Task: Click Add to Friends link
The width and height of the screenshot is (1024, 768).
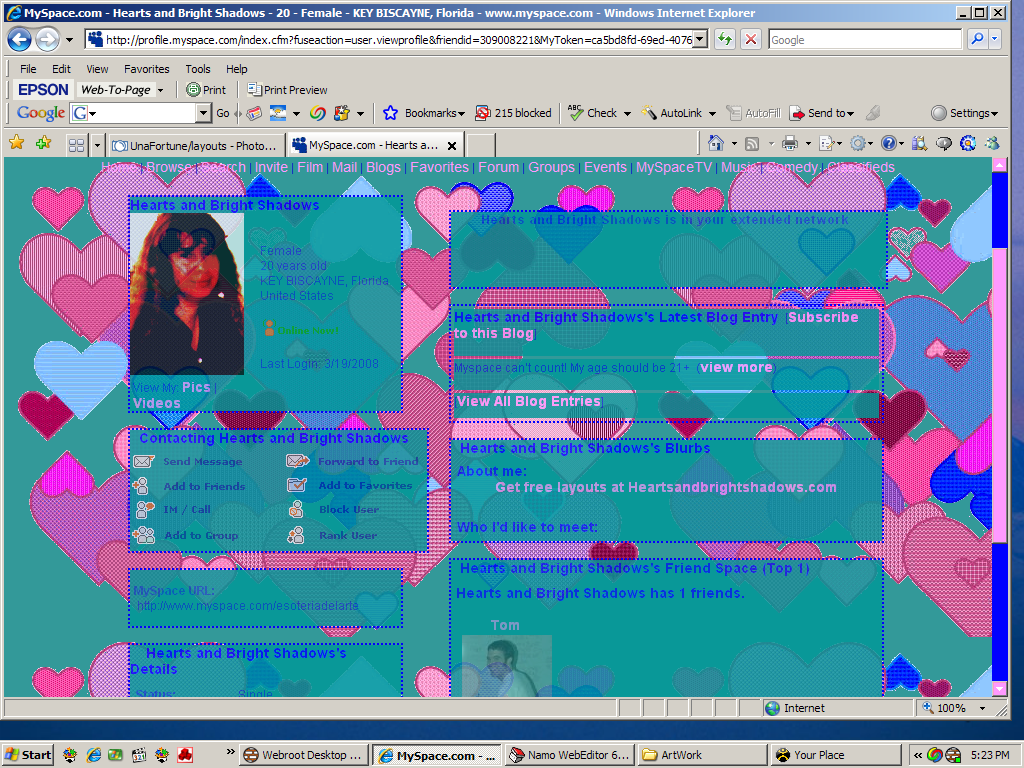Action: (x=204, y=487)
